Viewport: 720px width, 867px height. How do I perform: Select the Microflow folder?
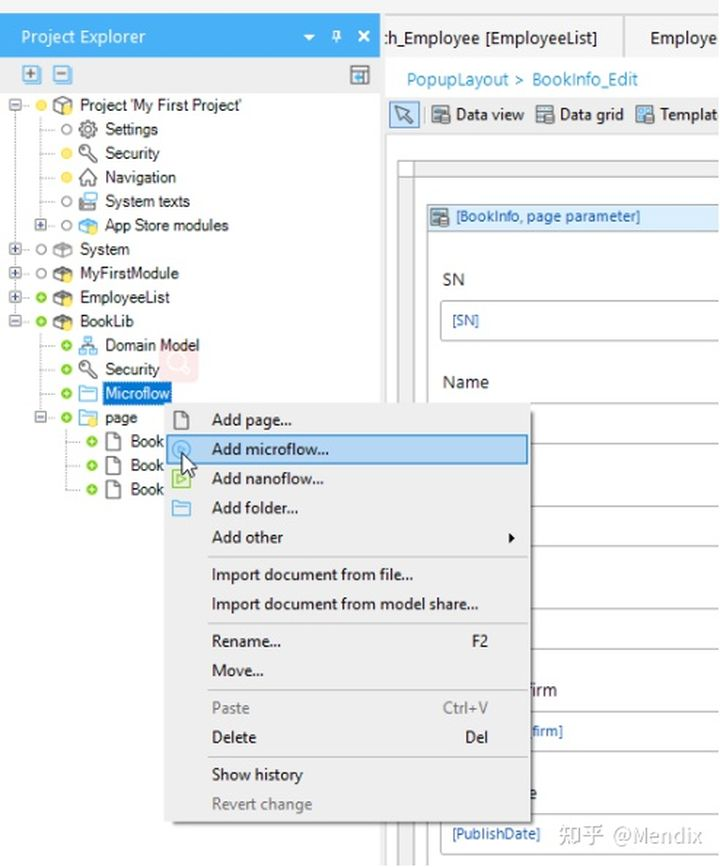pyautogui.click(x=137, y=394)
